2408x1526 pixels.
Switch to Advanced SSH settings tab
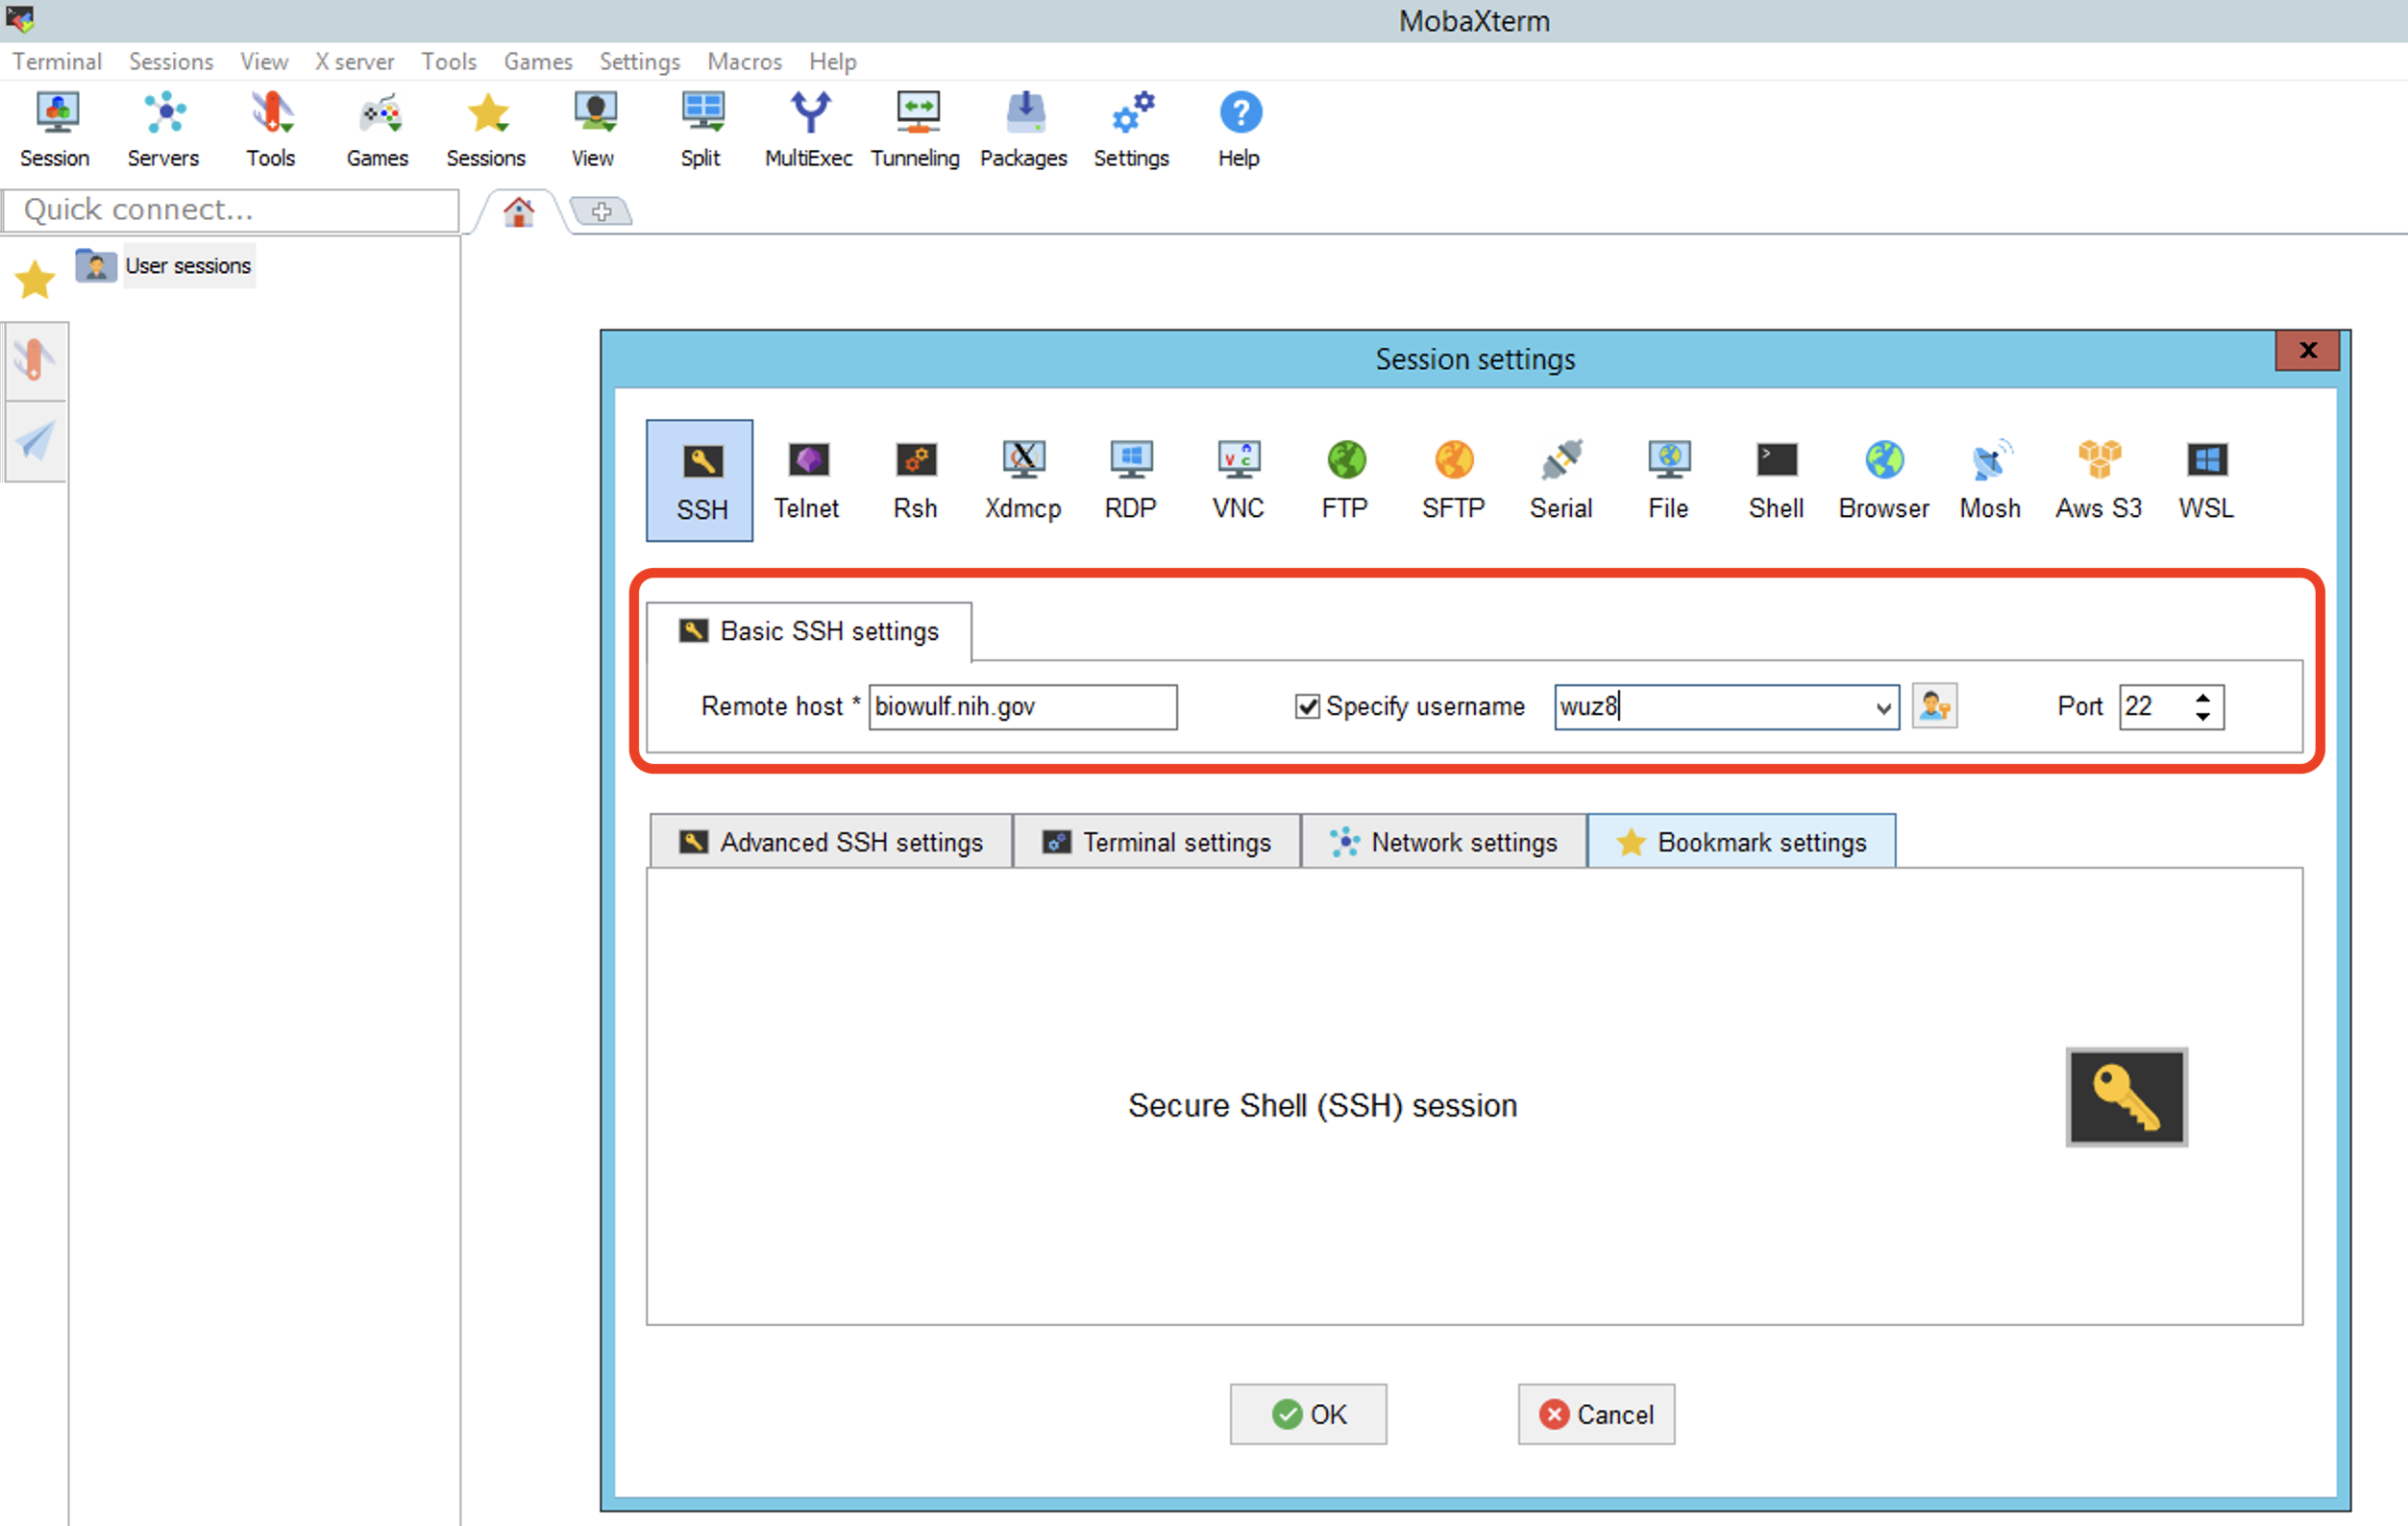click(831, 842)
